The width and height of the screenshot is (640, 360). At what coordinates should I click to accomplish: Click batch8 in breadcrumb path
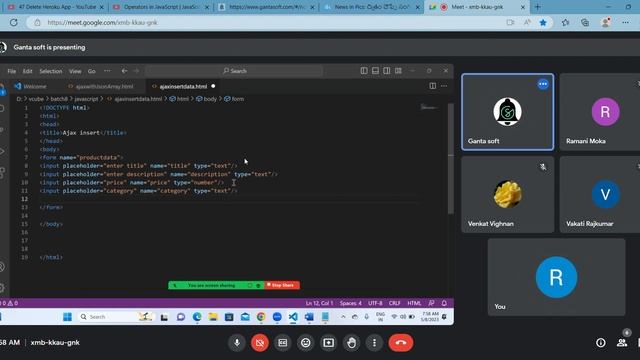coord(59,99)
